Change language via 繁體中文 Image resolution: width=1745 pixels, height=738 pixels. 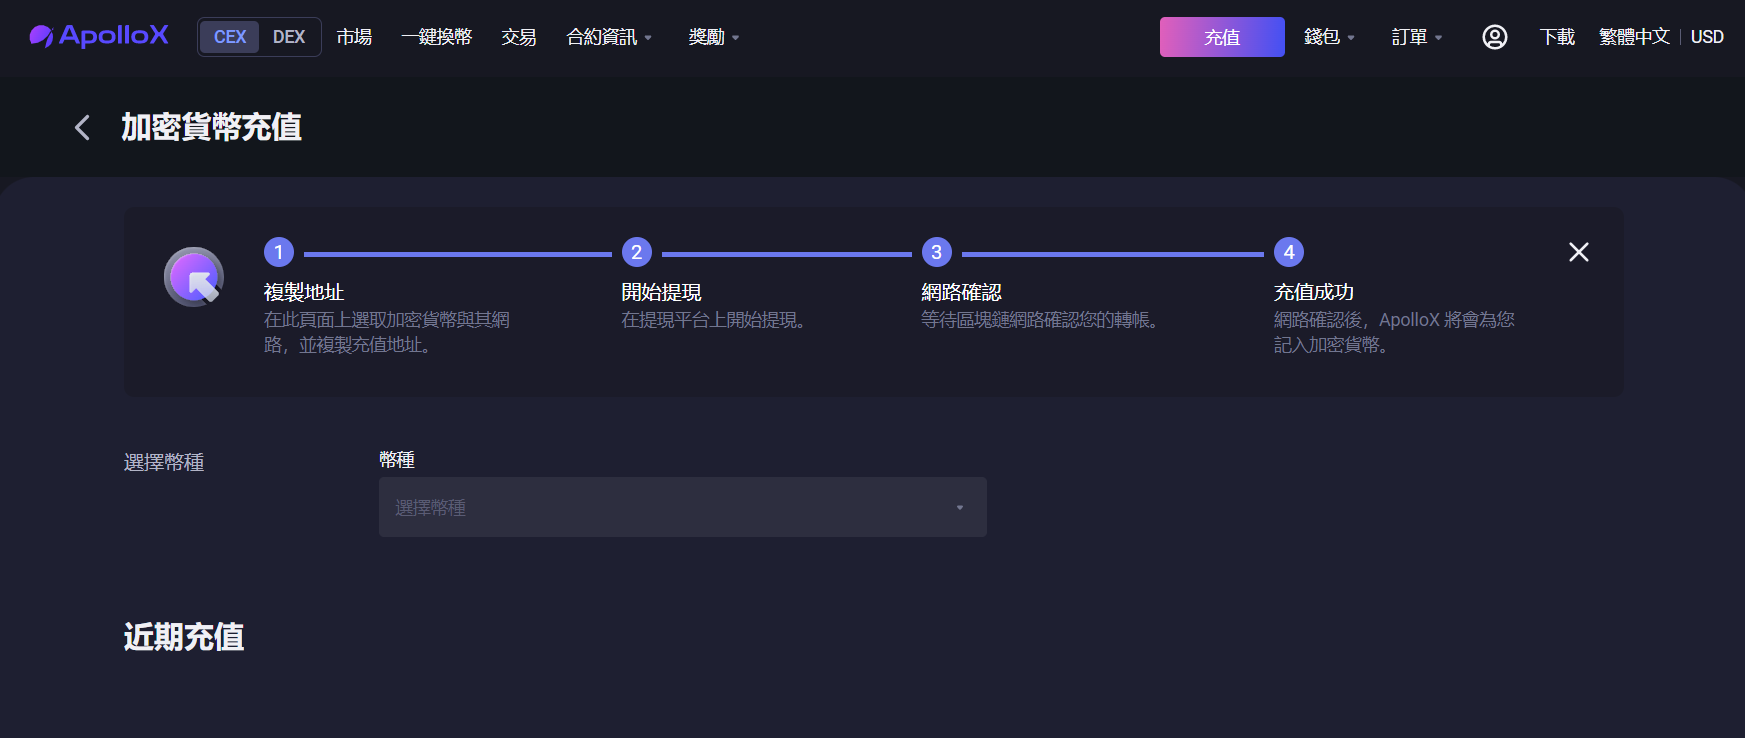tap(1634, 37)
